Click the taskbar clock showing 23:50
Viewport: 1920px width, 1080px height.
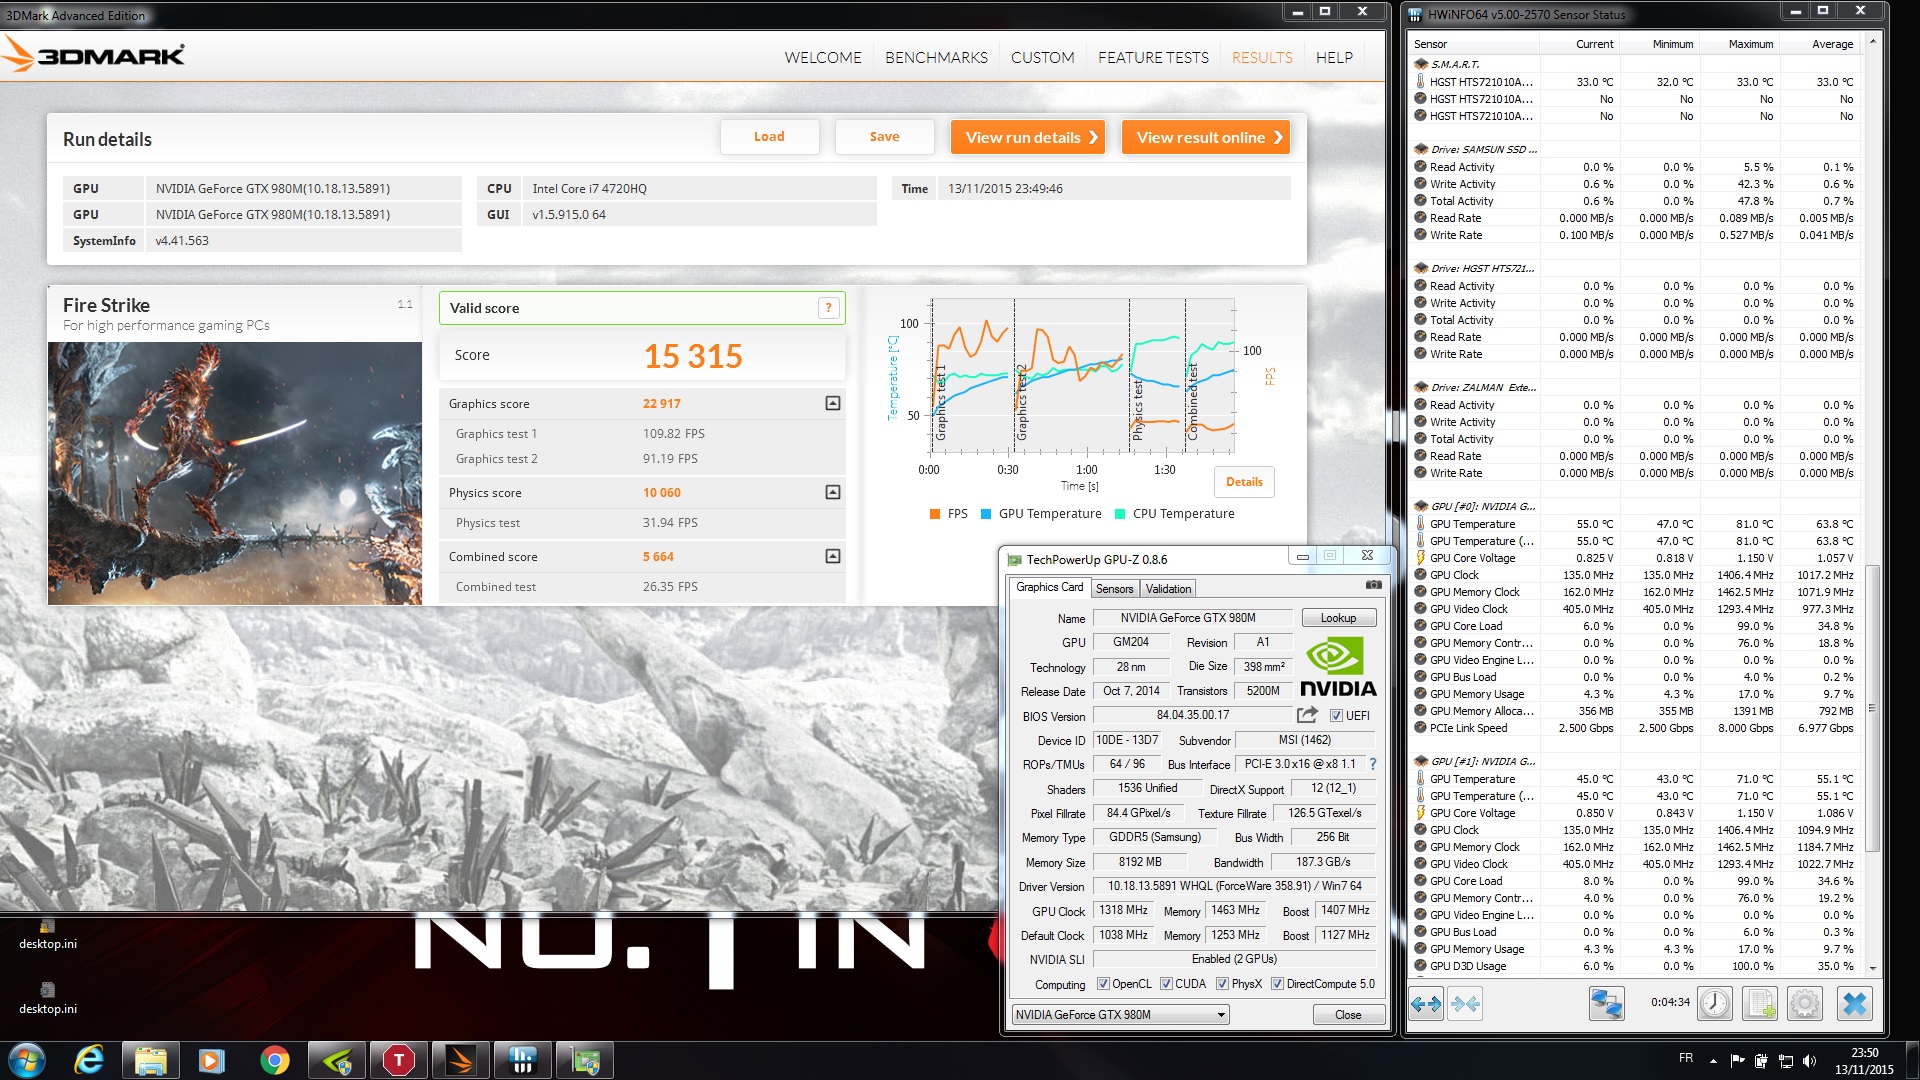tap(1864, 1060)
